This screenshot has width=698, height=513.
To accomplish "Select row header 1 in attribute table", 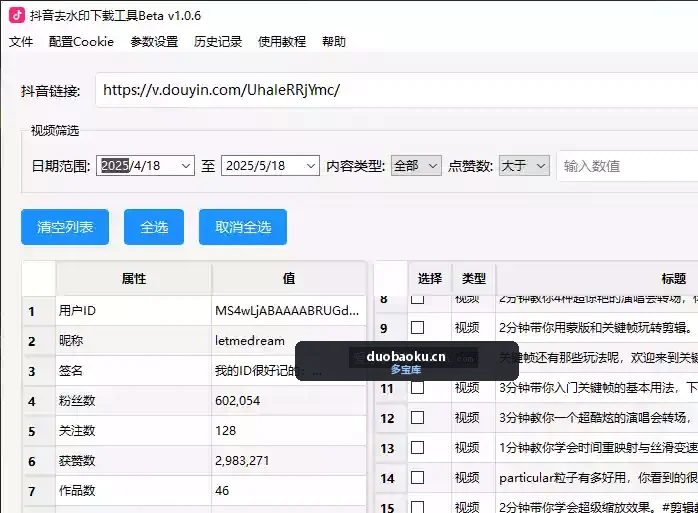I will point(39,311).
